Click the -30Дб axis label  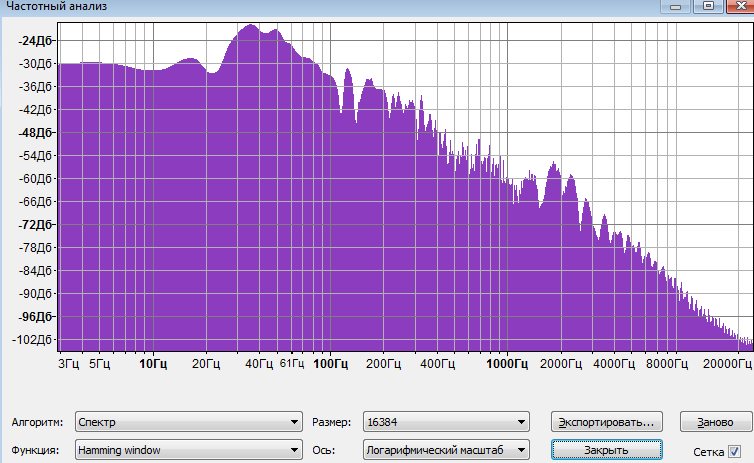pyautogui.click(x=35, y=63)
